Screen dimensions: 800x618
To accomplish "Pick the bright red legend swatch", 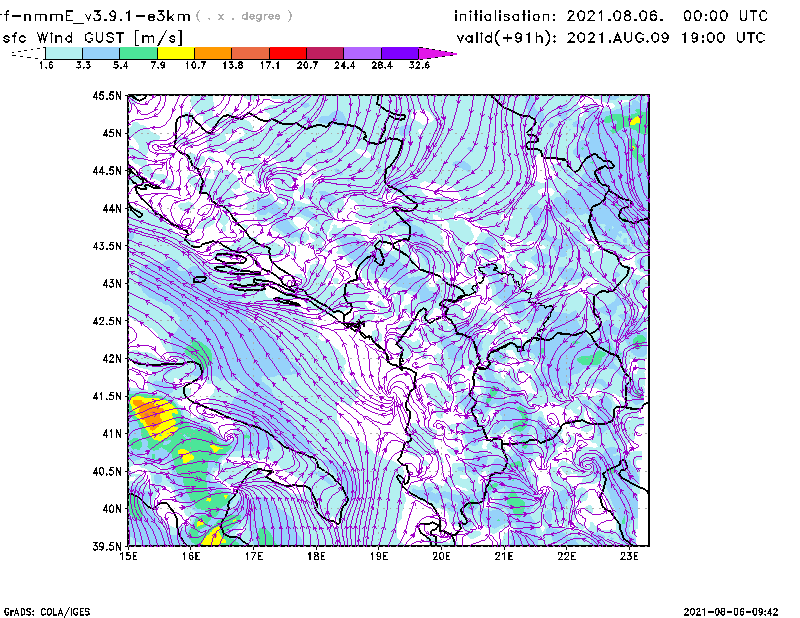I will 288,53.
